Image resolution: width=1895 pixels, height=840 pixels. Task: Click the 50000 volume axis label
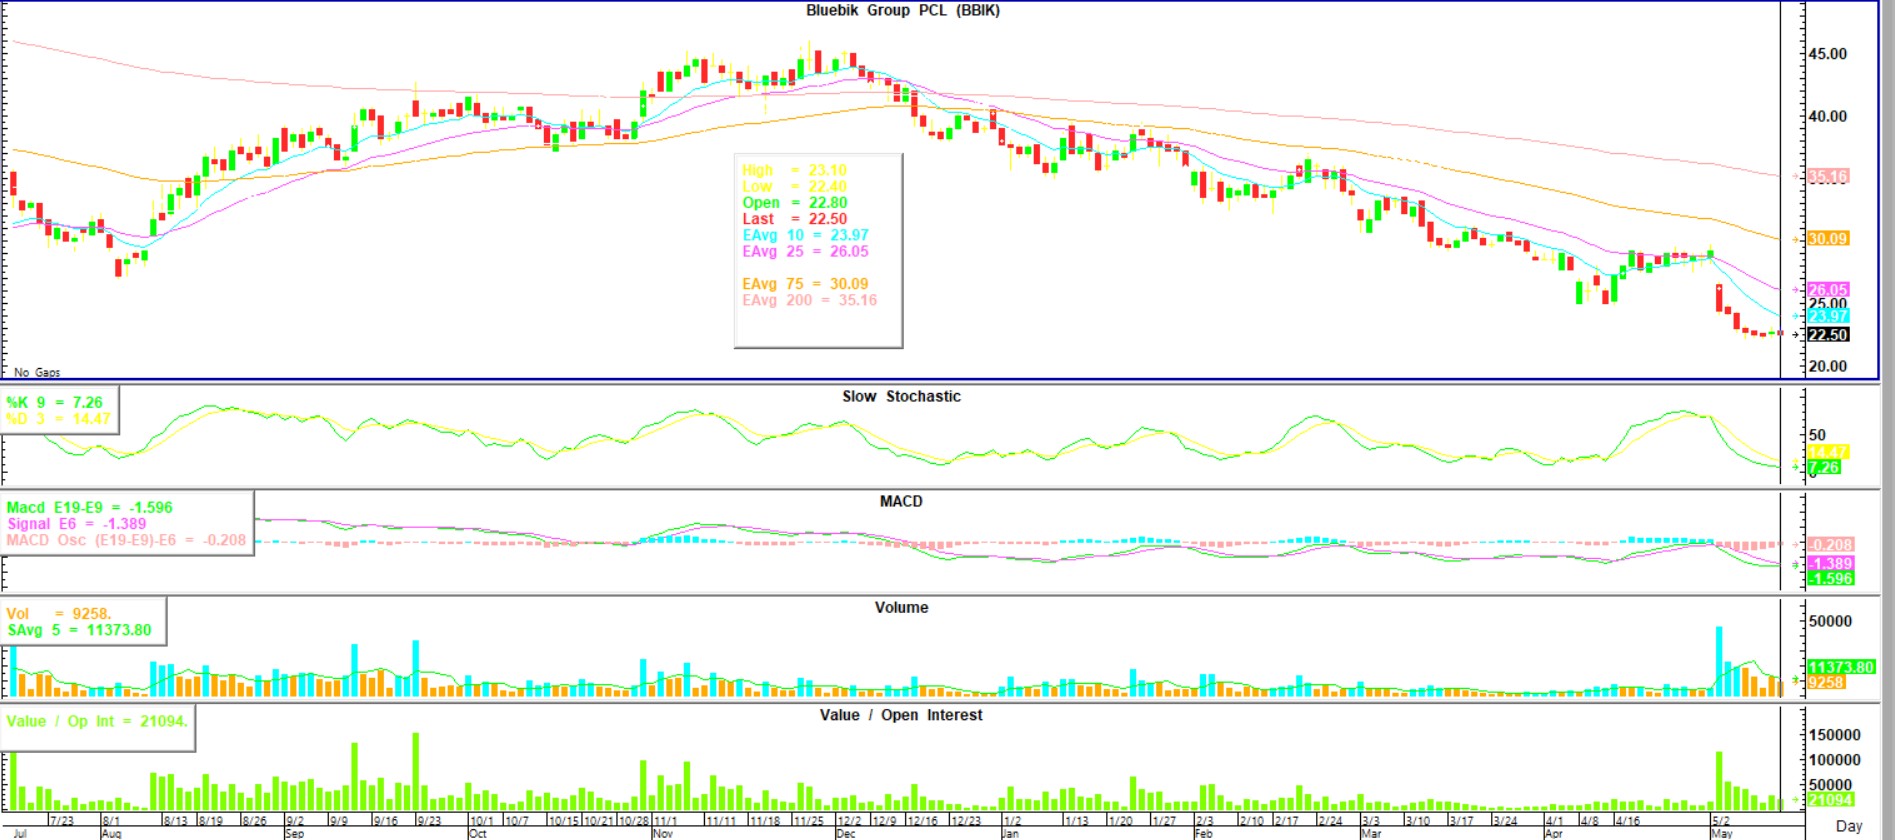point(1830,621)
